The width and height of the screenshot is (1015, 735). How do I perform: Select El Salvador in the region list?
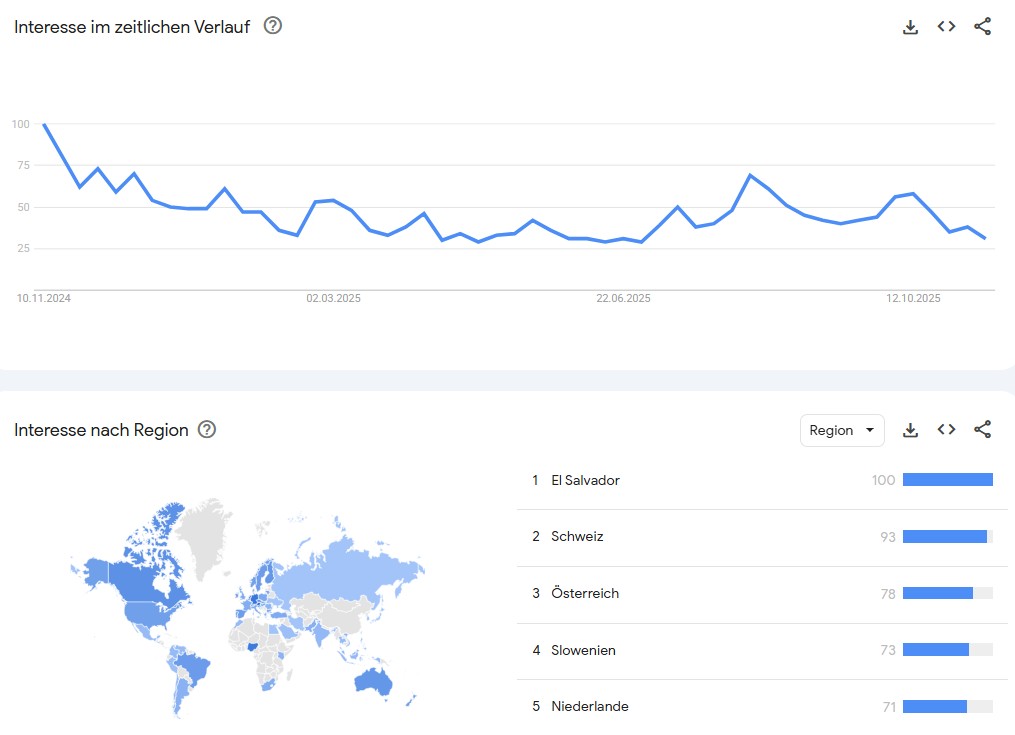click(x=585, y=480)
